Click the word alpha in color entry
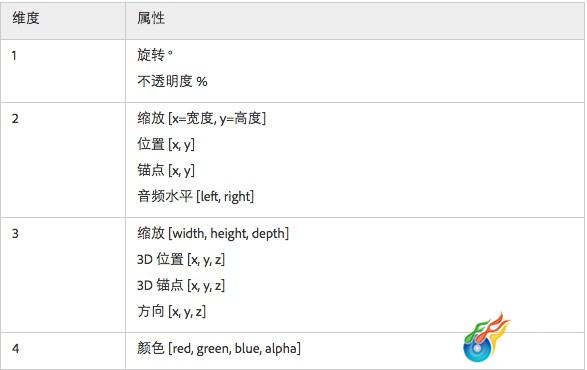Image resolution: width=587 pixels, height=370 pixels. [x=281, y=349]
